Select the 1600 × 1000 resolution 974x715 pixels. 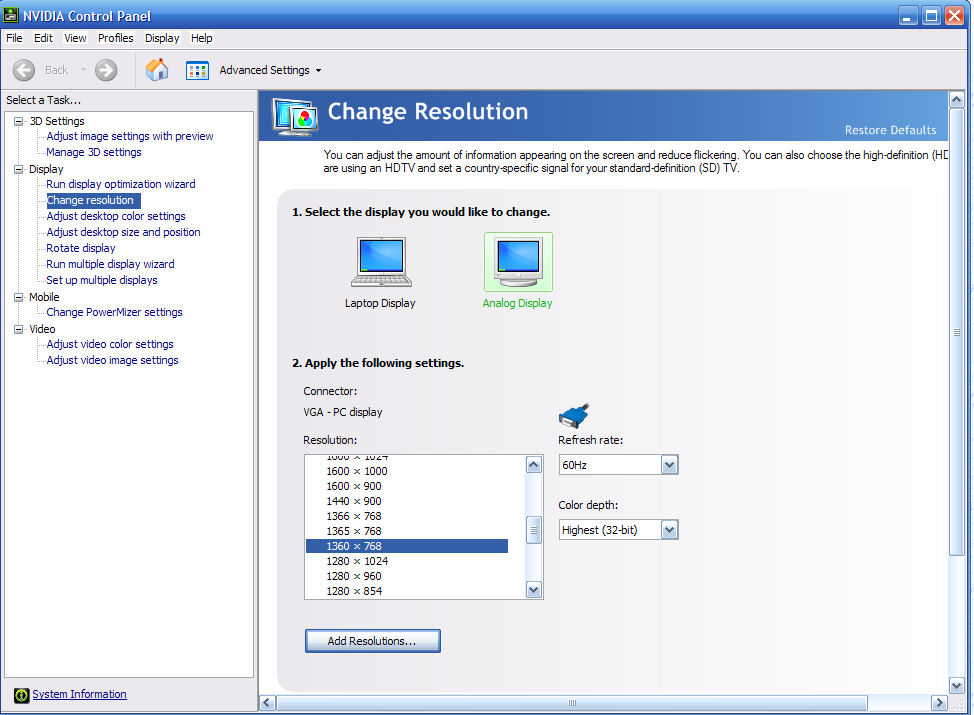407,471
